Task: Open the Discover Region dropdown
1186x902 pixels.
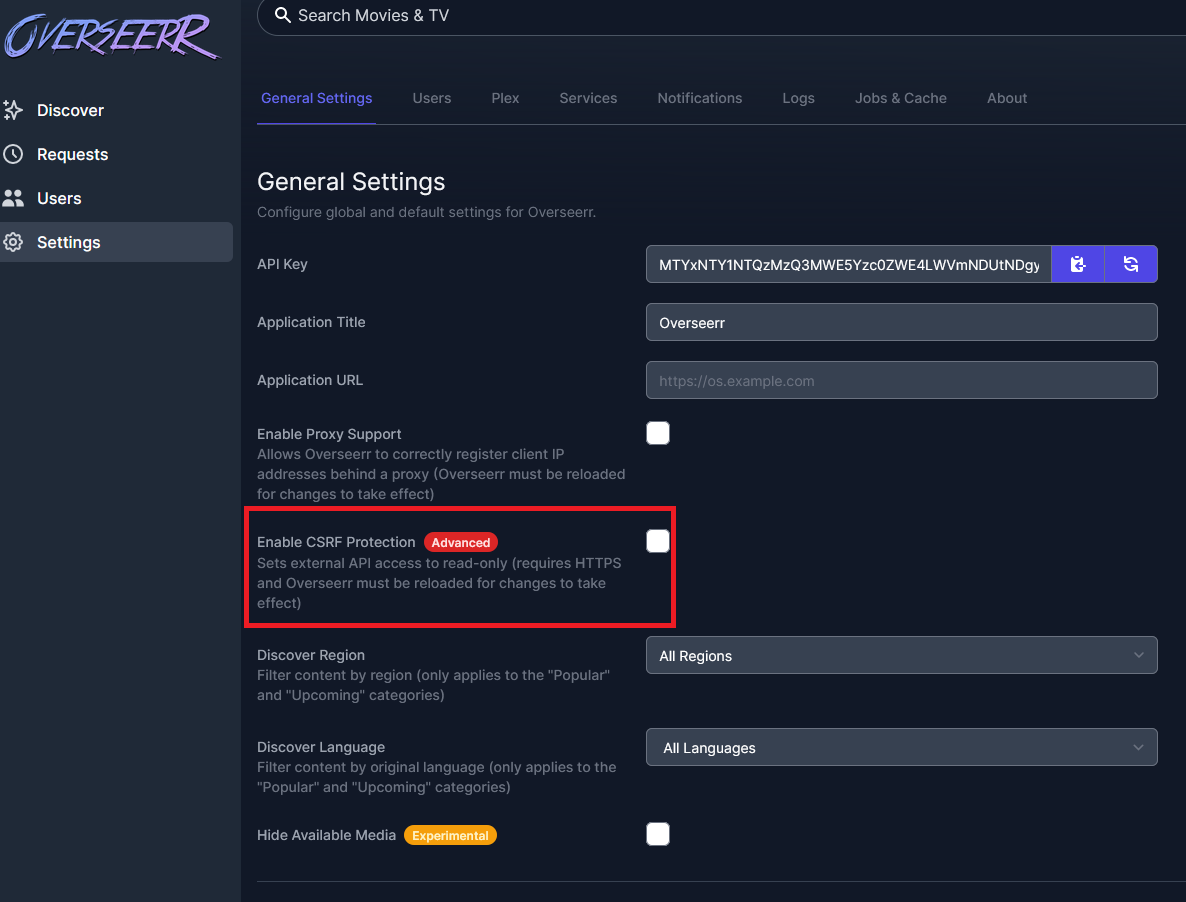Action: coord(901,655)
